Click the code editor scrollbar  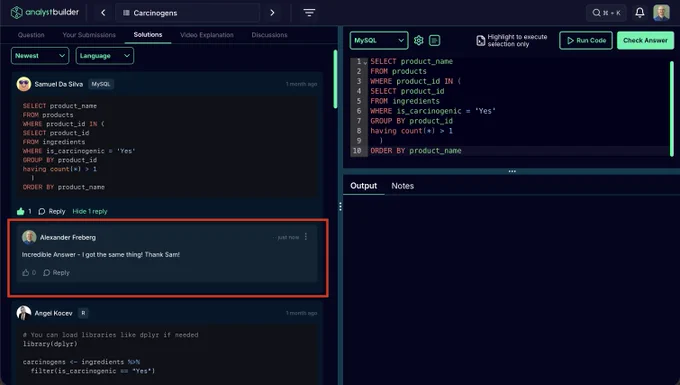pyautogui.click(x=672, y=108)
